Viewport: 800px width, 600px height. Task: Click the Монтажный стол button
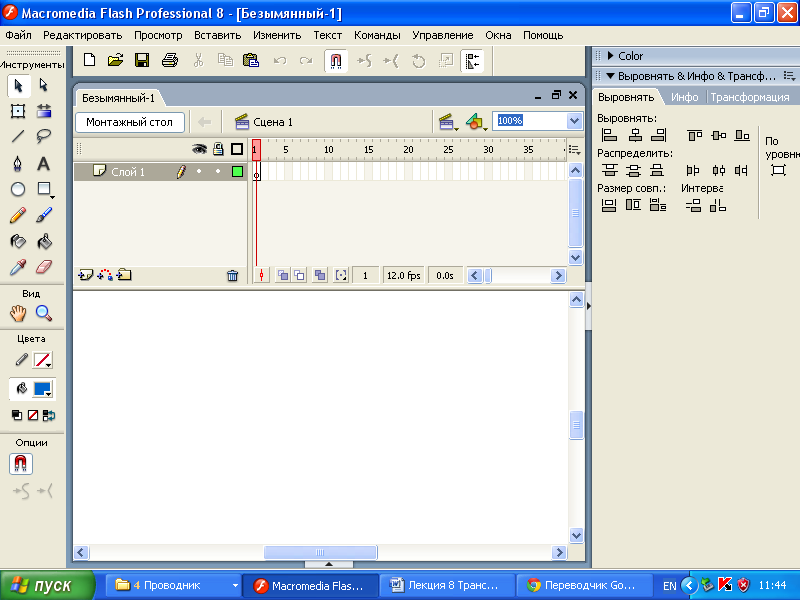click(130, 122)
